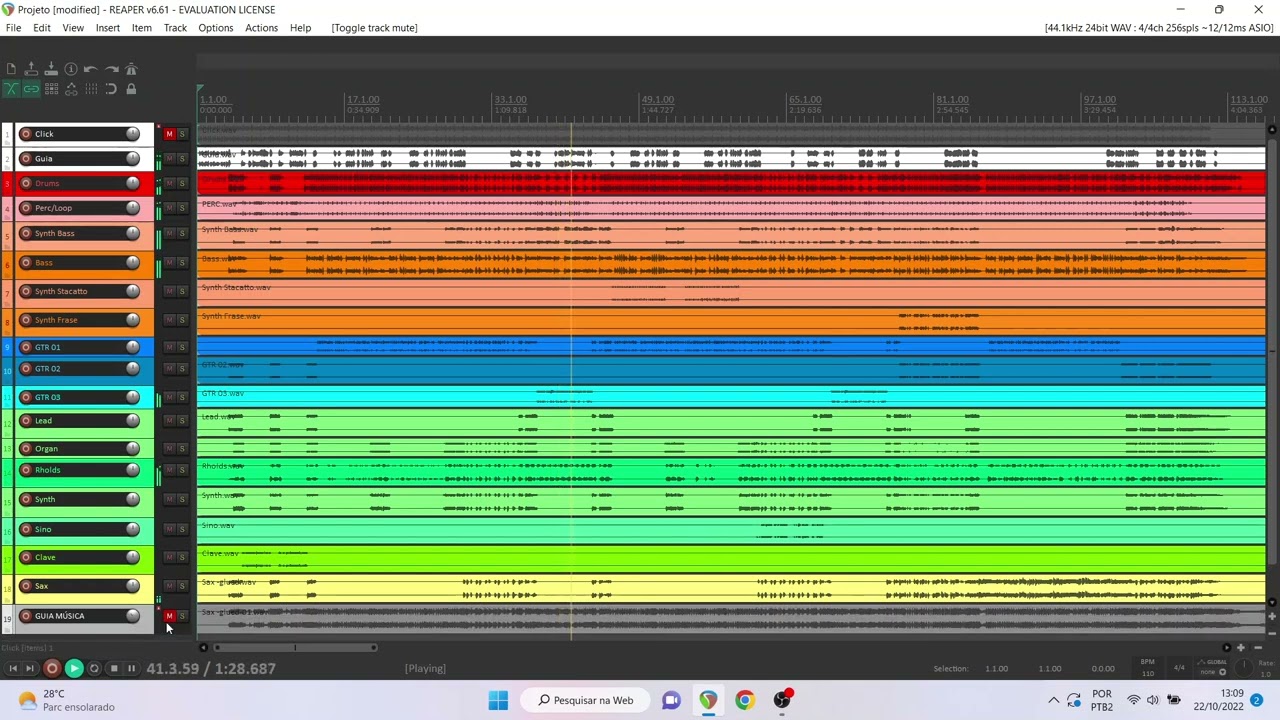Click the Guia track volume knob
Viewport: 1280px width, 720px height.
(x=132, y=158)
